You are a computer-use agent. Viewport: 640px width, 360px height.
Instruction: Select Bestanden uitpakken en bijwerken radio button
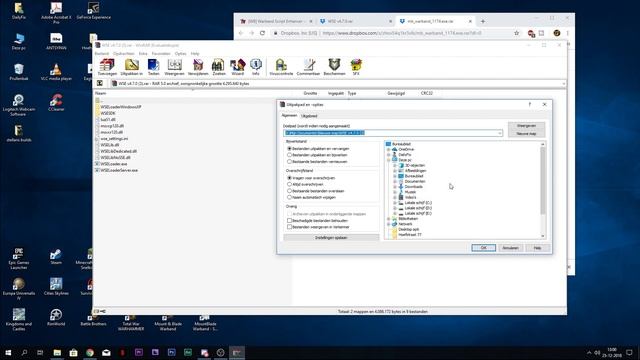coord(289,155)
